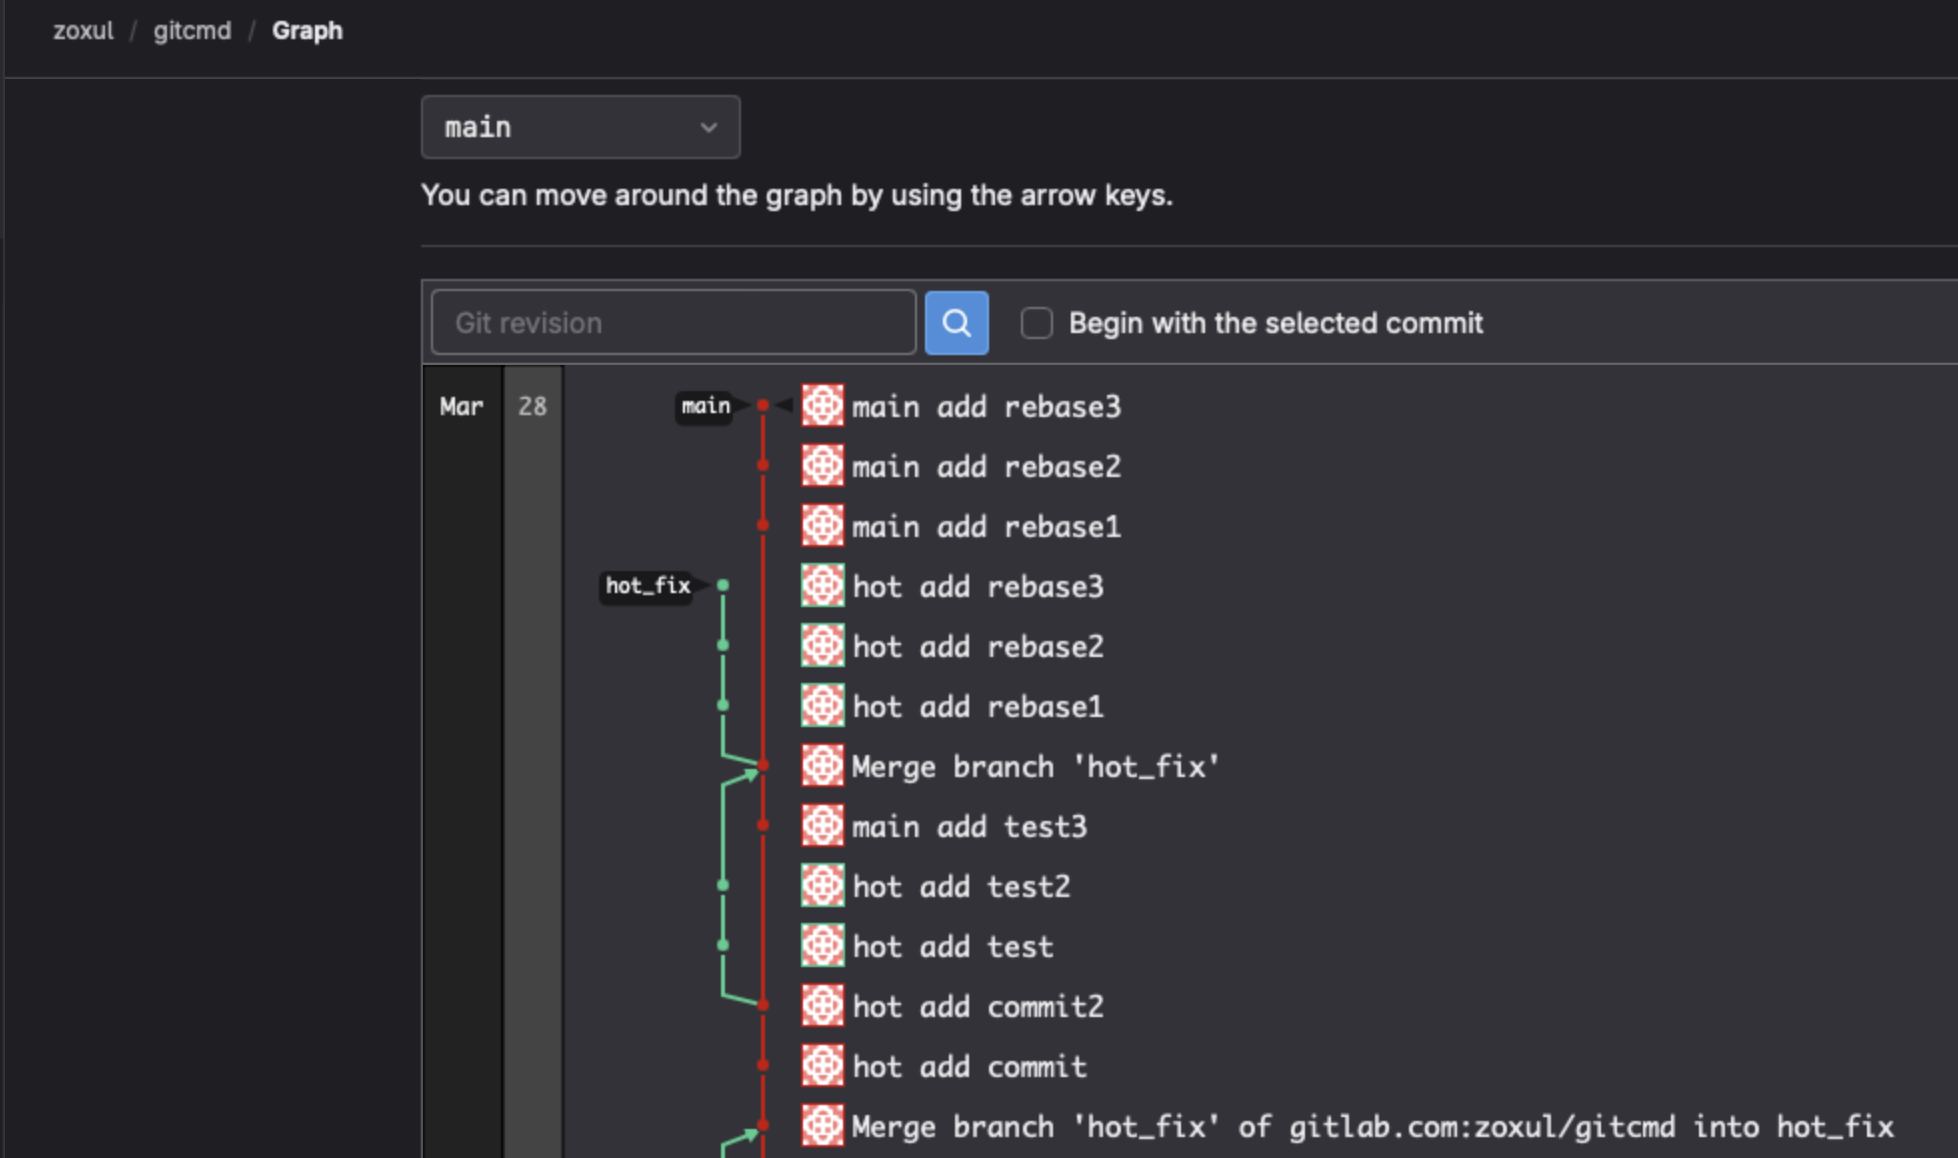Click avatar beside 'hot add test2' commit
Image resolution: width=1958 pixels, height=1158 pixels.
(822, 886)
